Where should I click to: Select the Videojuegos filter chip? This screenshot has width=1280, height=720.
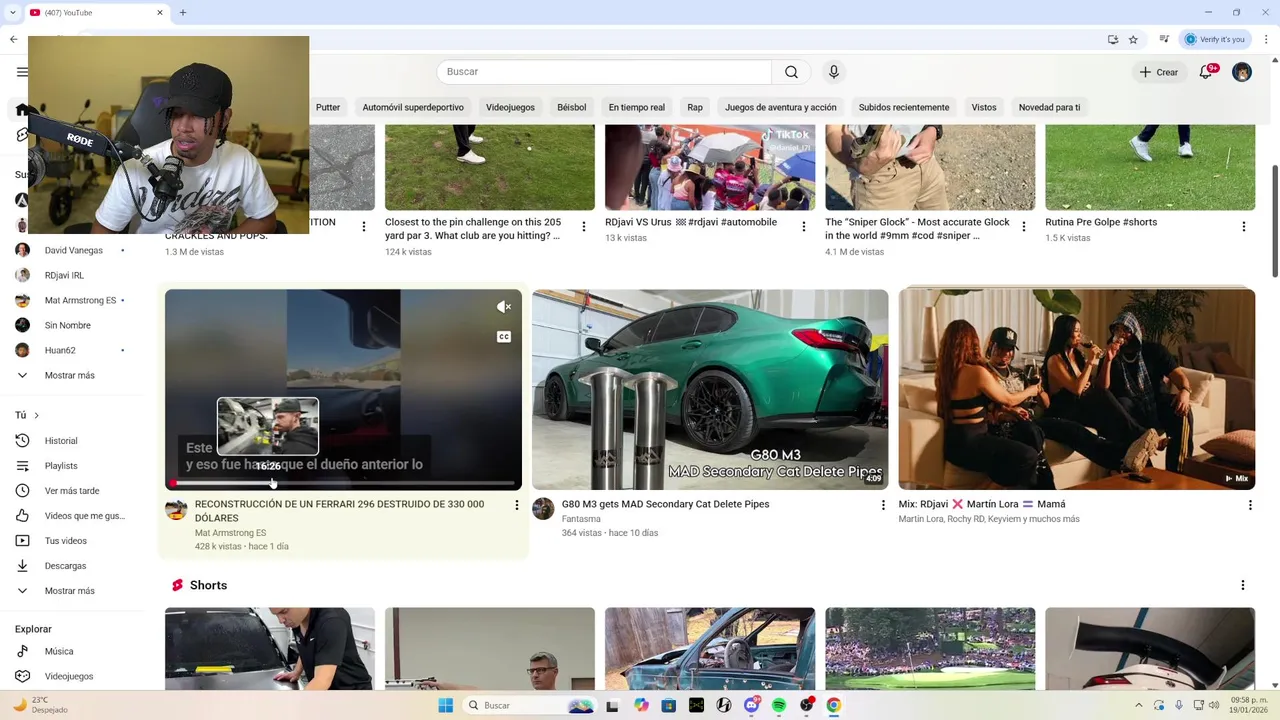pos(510,107)
